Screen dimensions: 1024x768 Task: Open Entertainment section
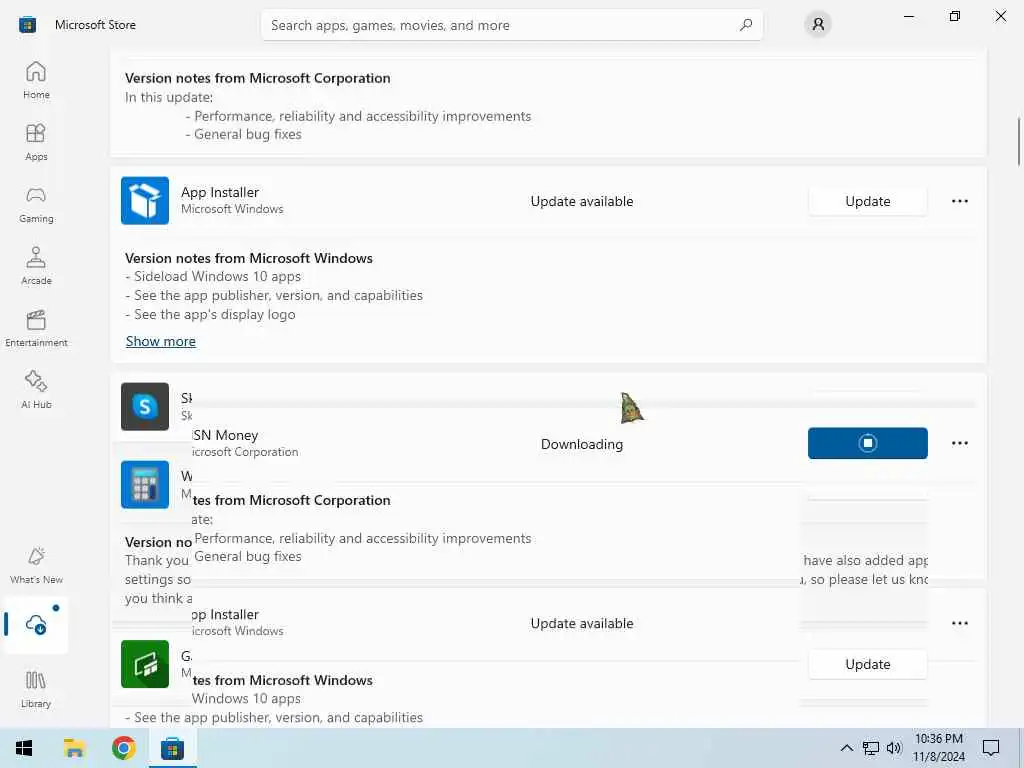tap(36, 328)
